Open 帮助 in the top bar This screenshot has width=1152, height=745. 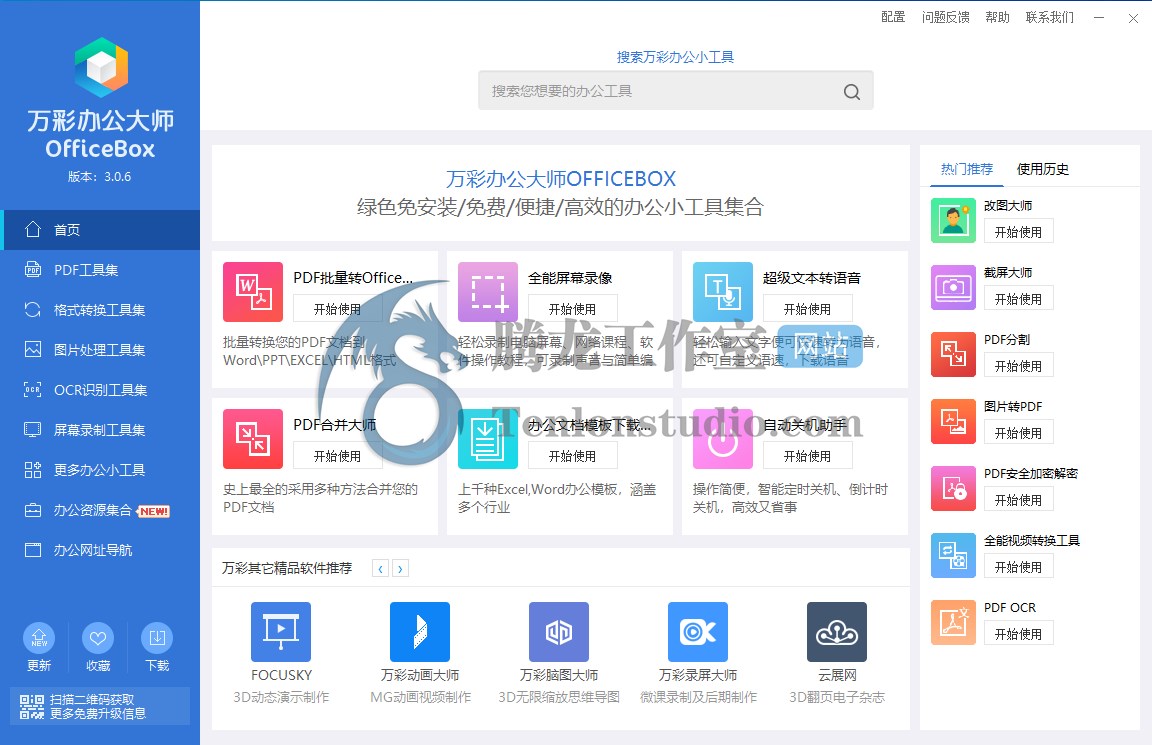(x=998, y=17)
